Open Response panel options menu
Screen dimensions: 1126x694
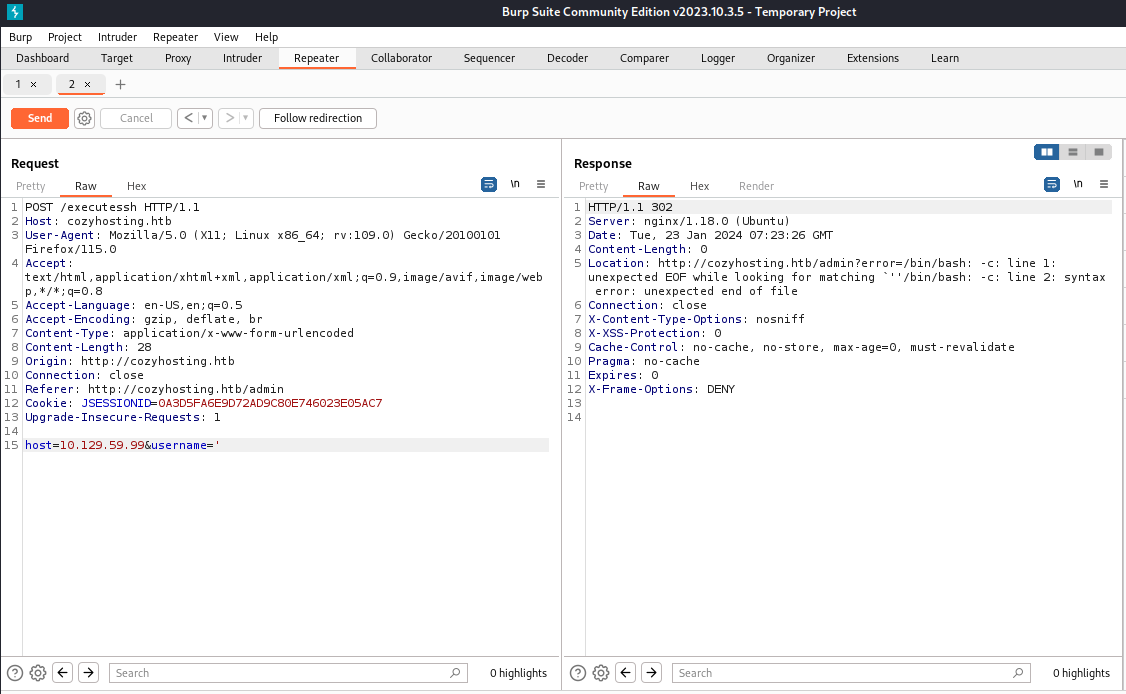[1104, 185]
